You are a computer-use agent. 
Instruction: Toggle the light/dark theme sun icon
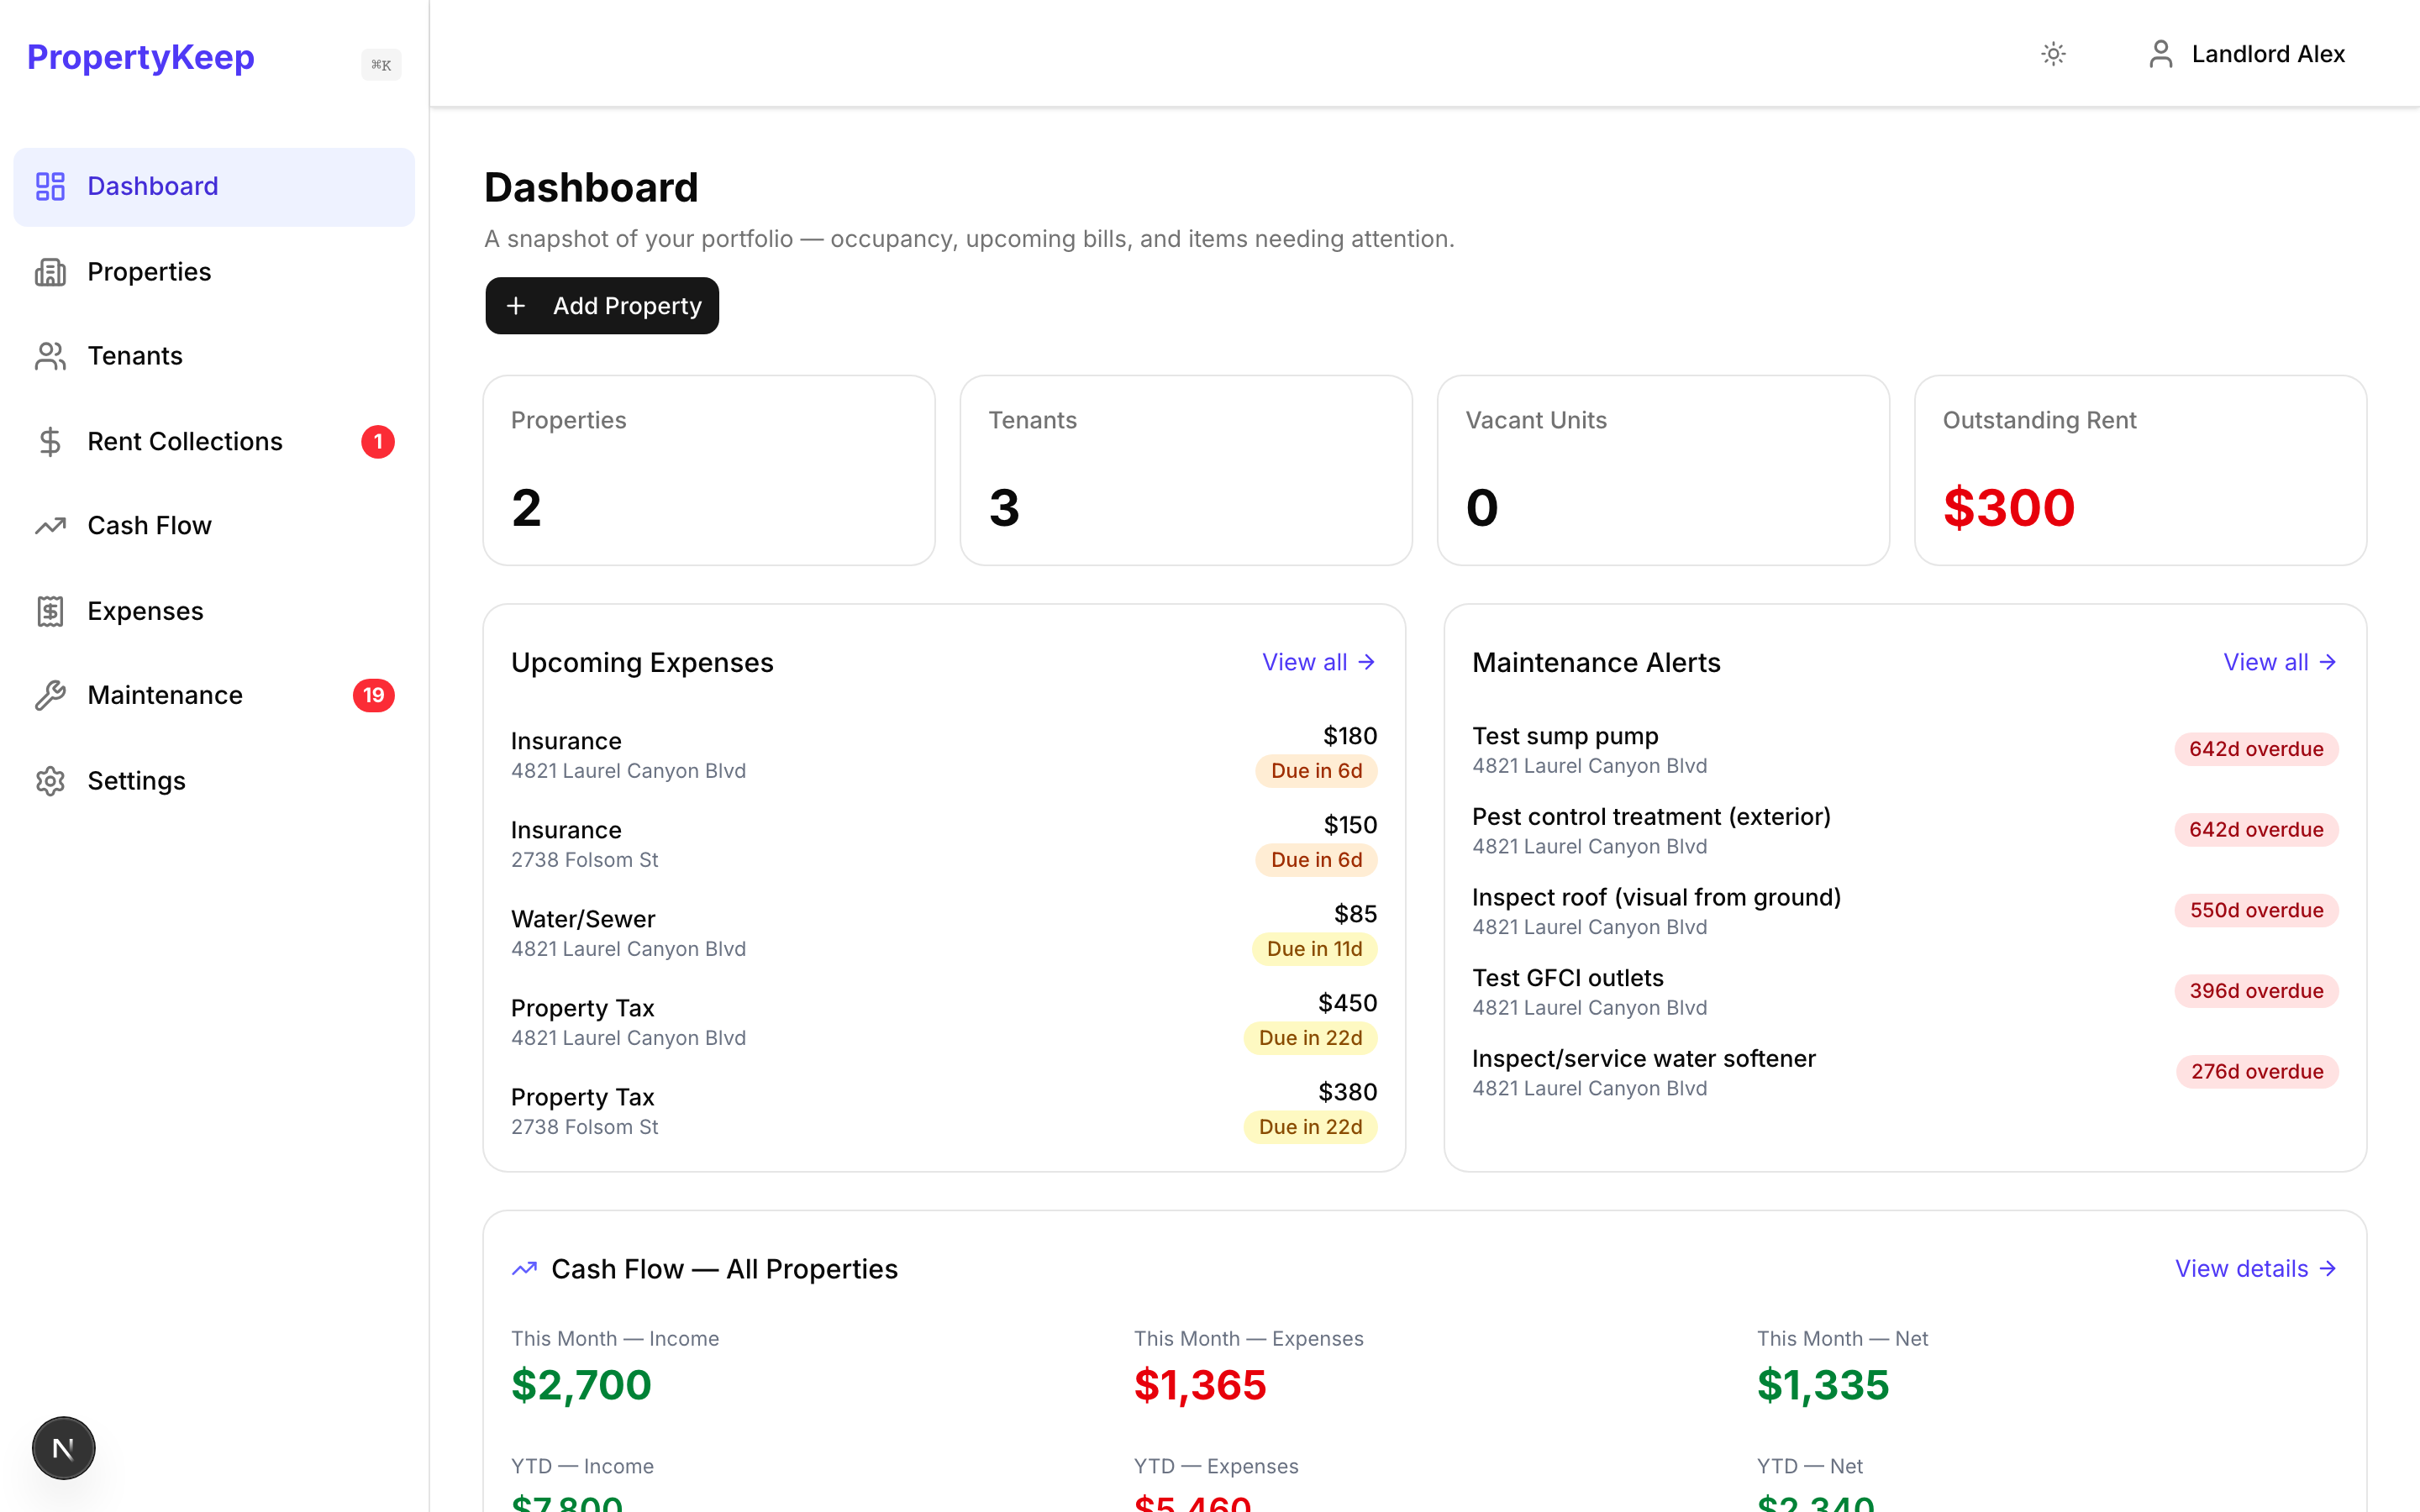[x=2053, y=54]
